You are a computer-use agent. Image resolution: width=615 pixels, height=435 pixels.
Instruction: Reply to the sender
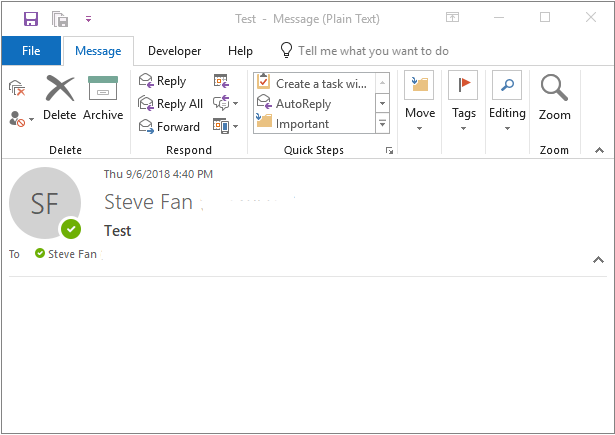162,81
